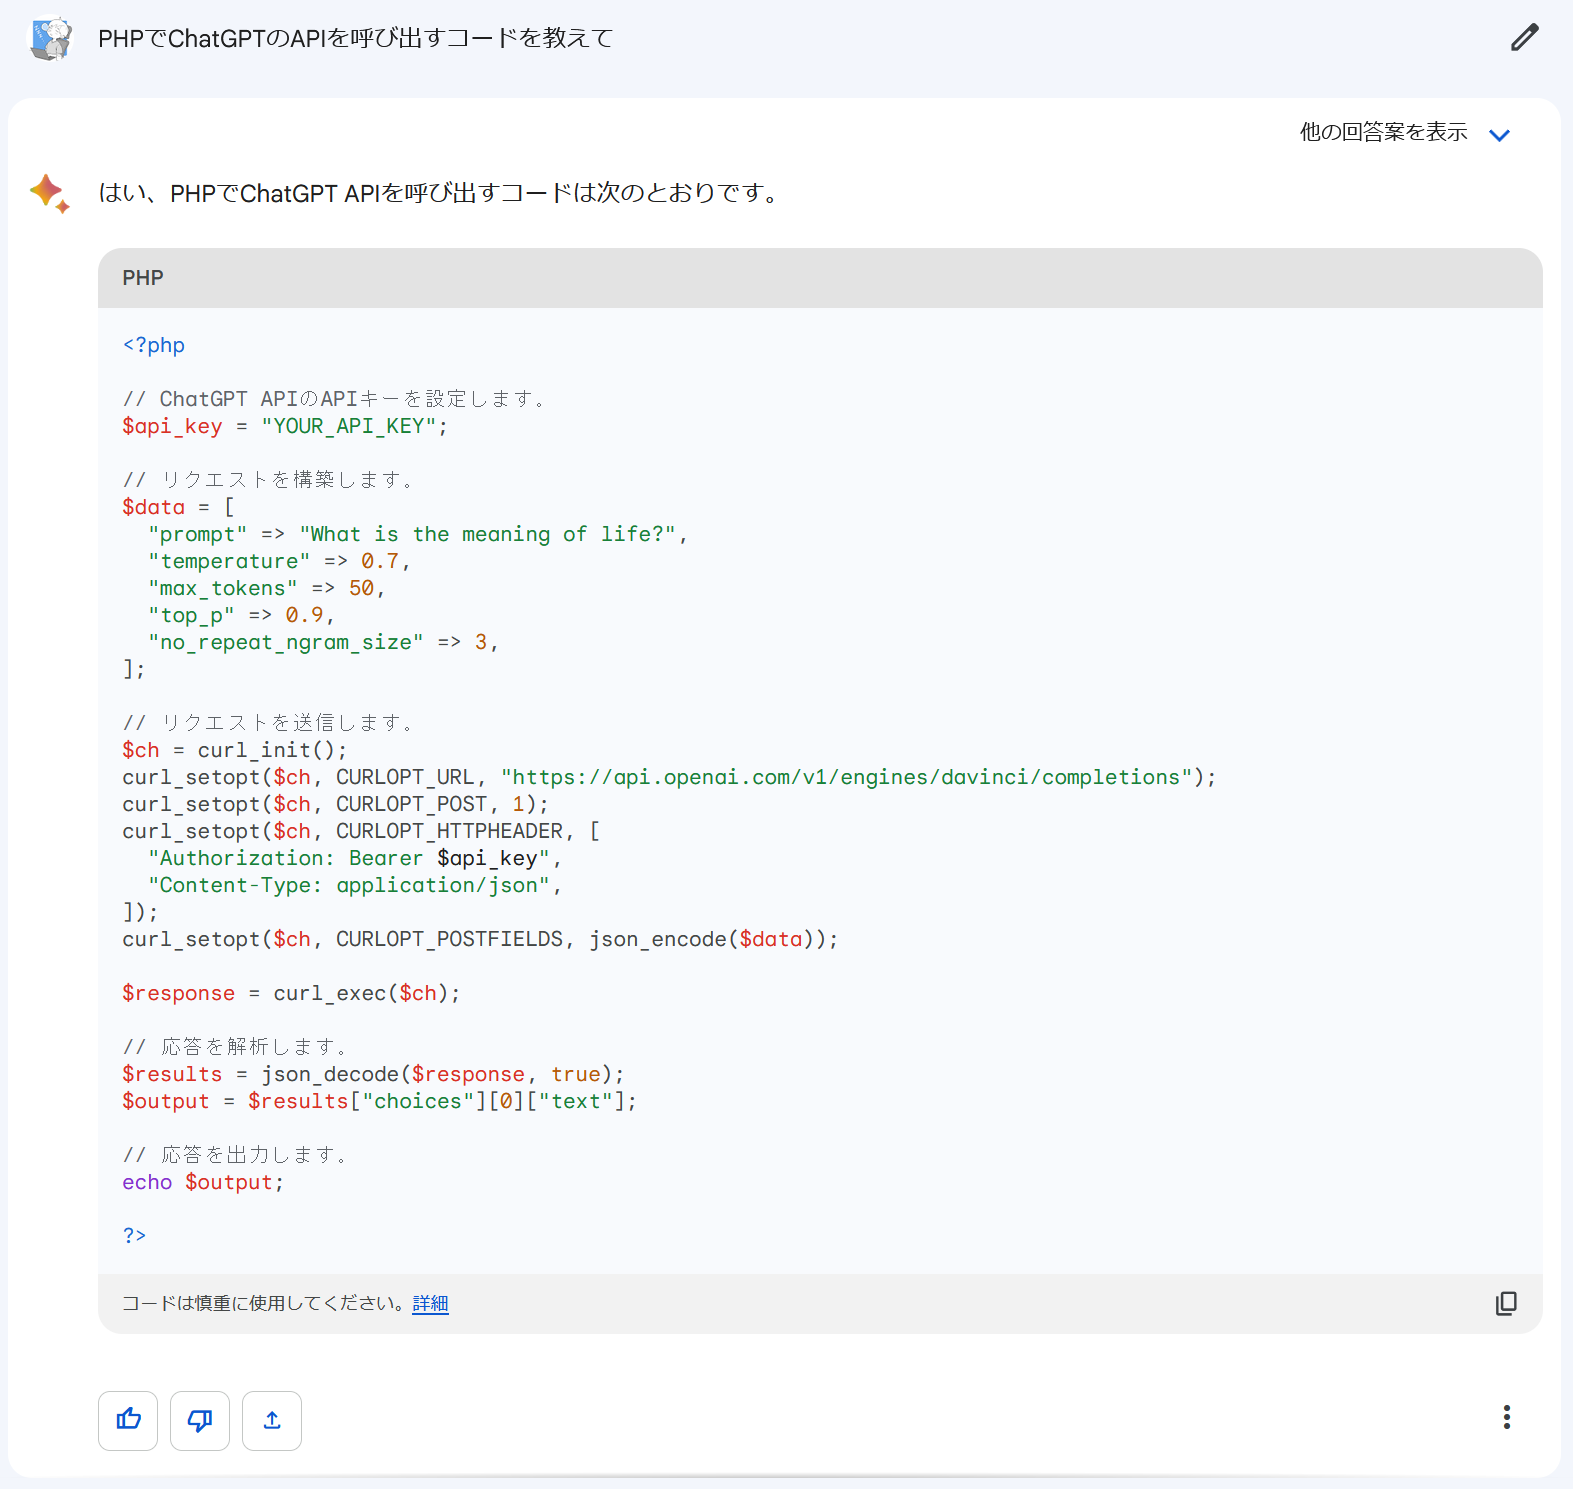Click the "Content-Type: application/json" line
This screenshot has height=1489, width=1573.
pos(355,885)
